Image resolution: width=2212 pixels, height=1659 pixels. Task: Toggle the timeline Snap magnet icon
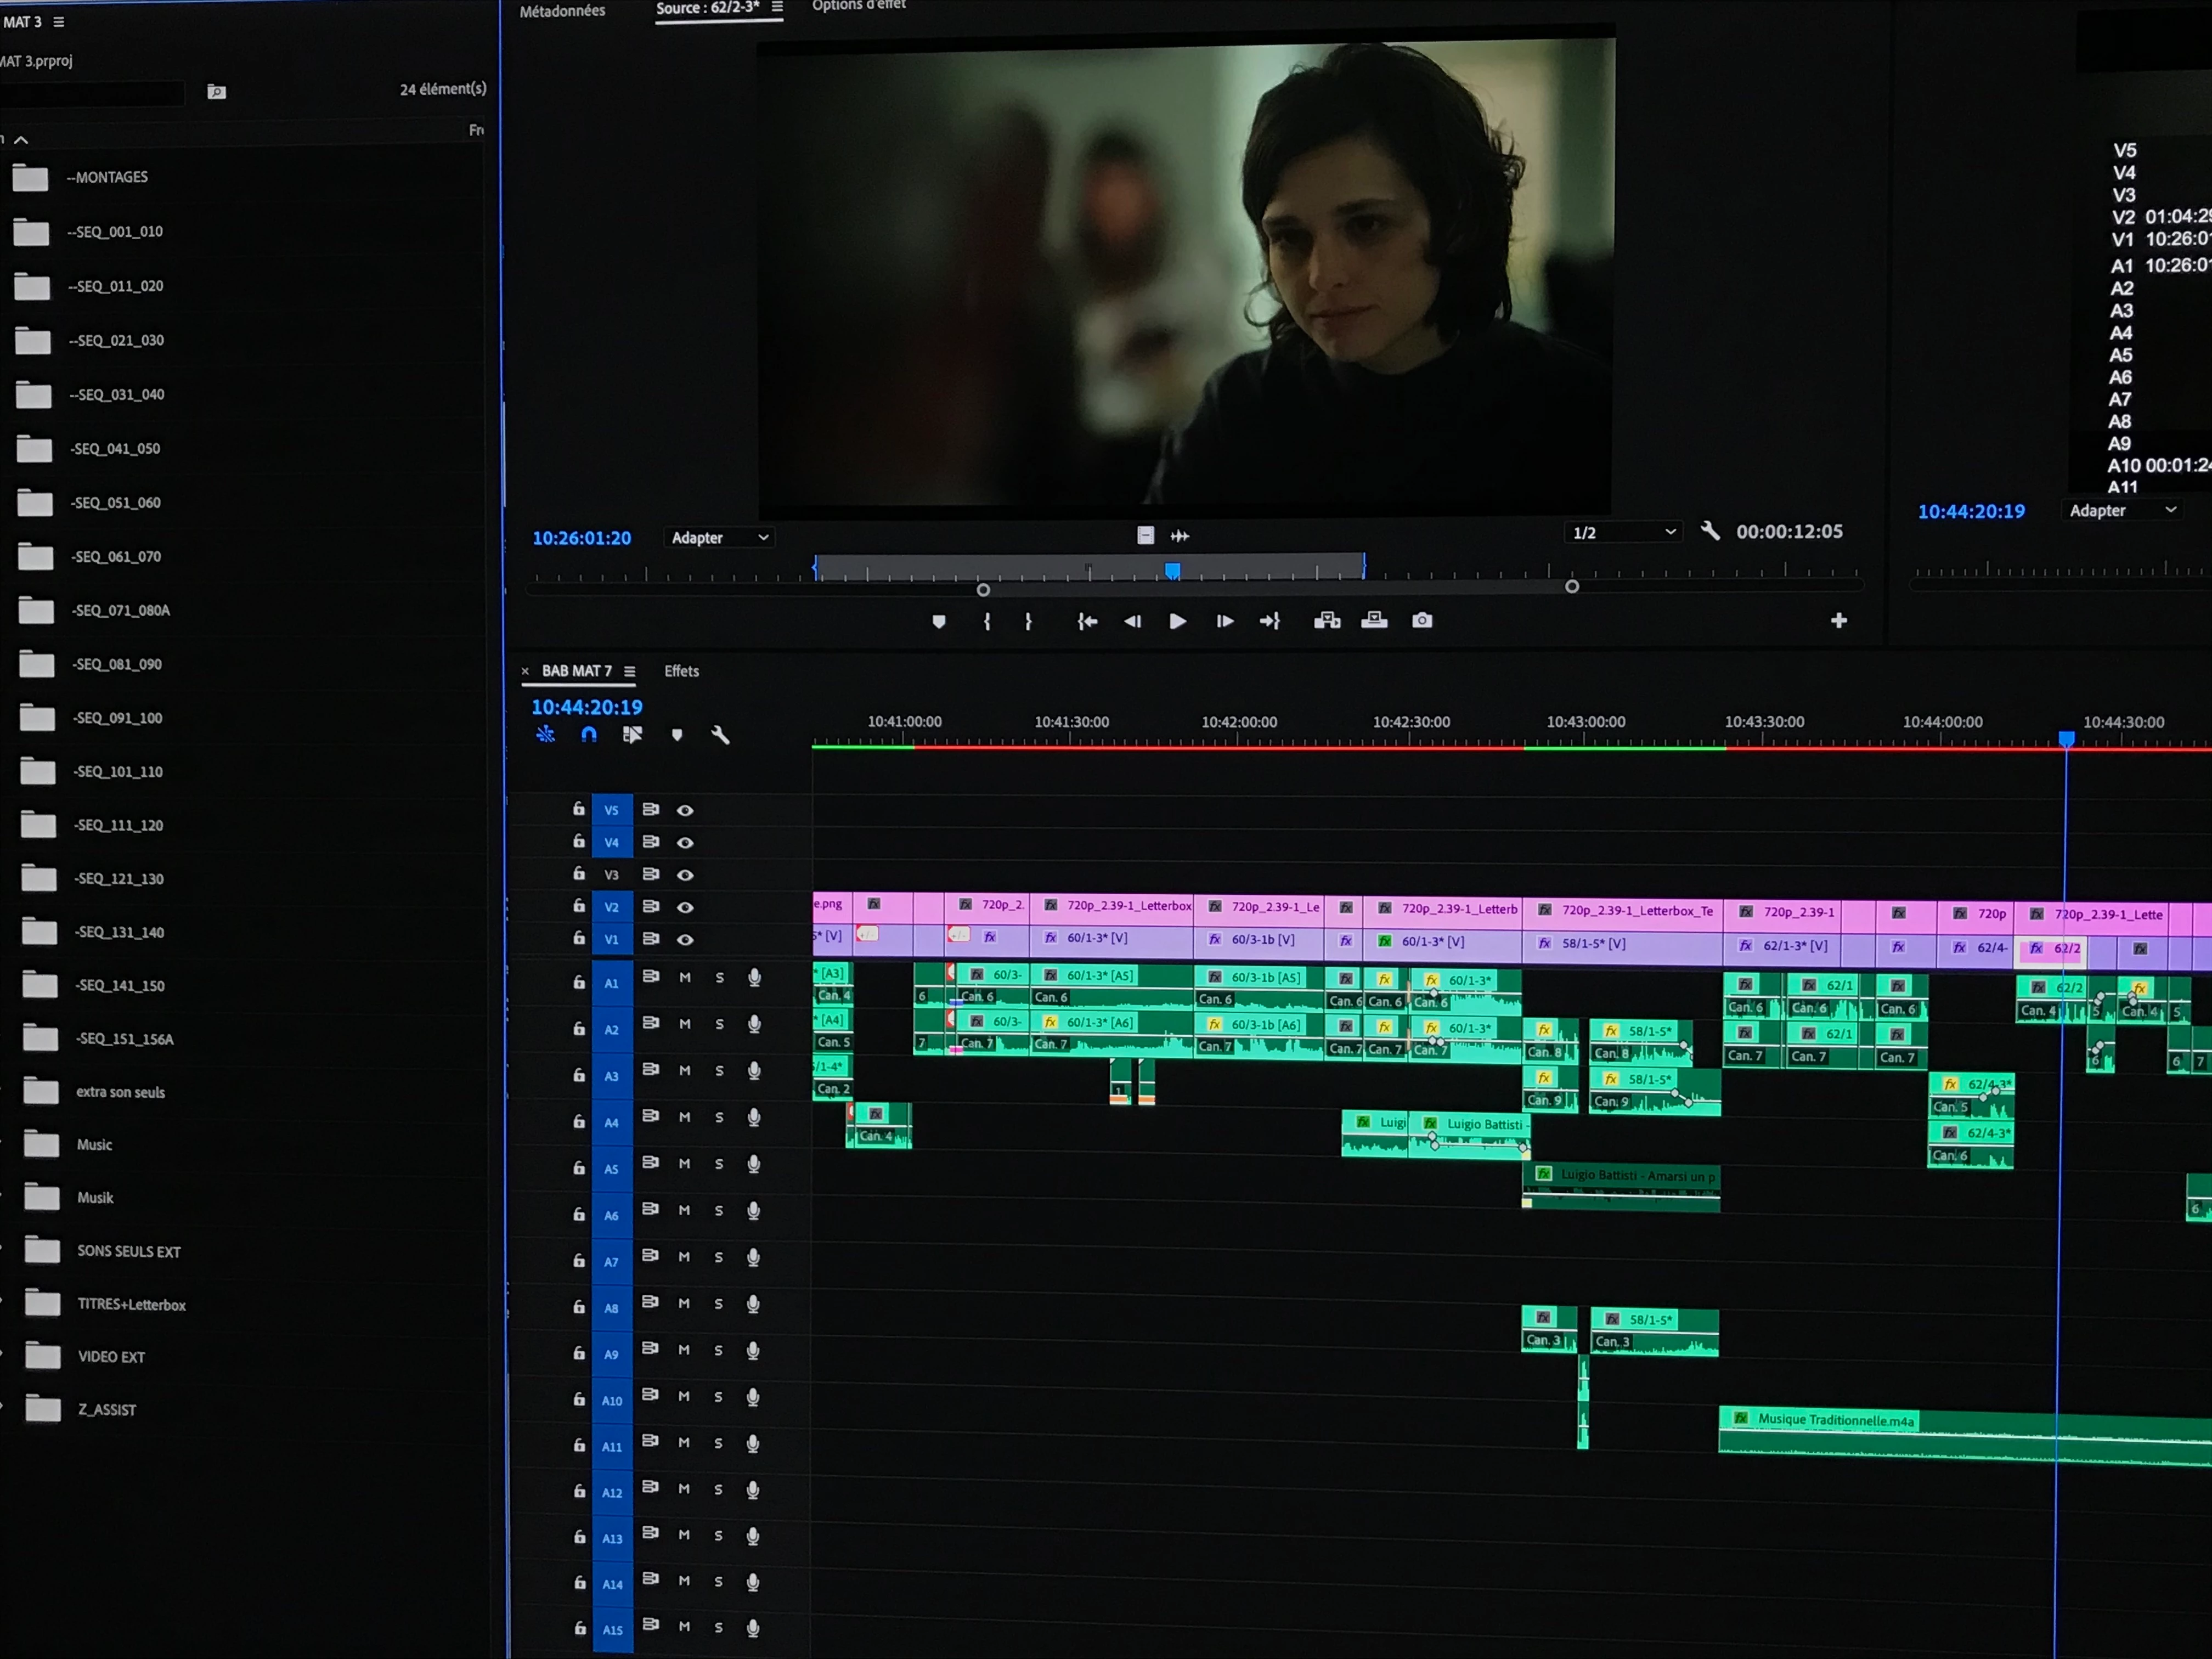point(589,735)
